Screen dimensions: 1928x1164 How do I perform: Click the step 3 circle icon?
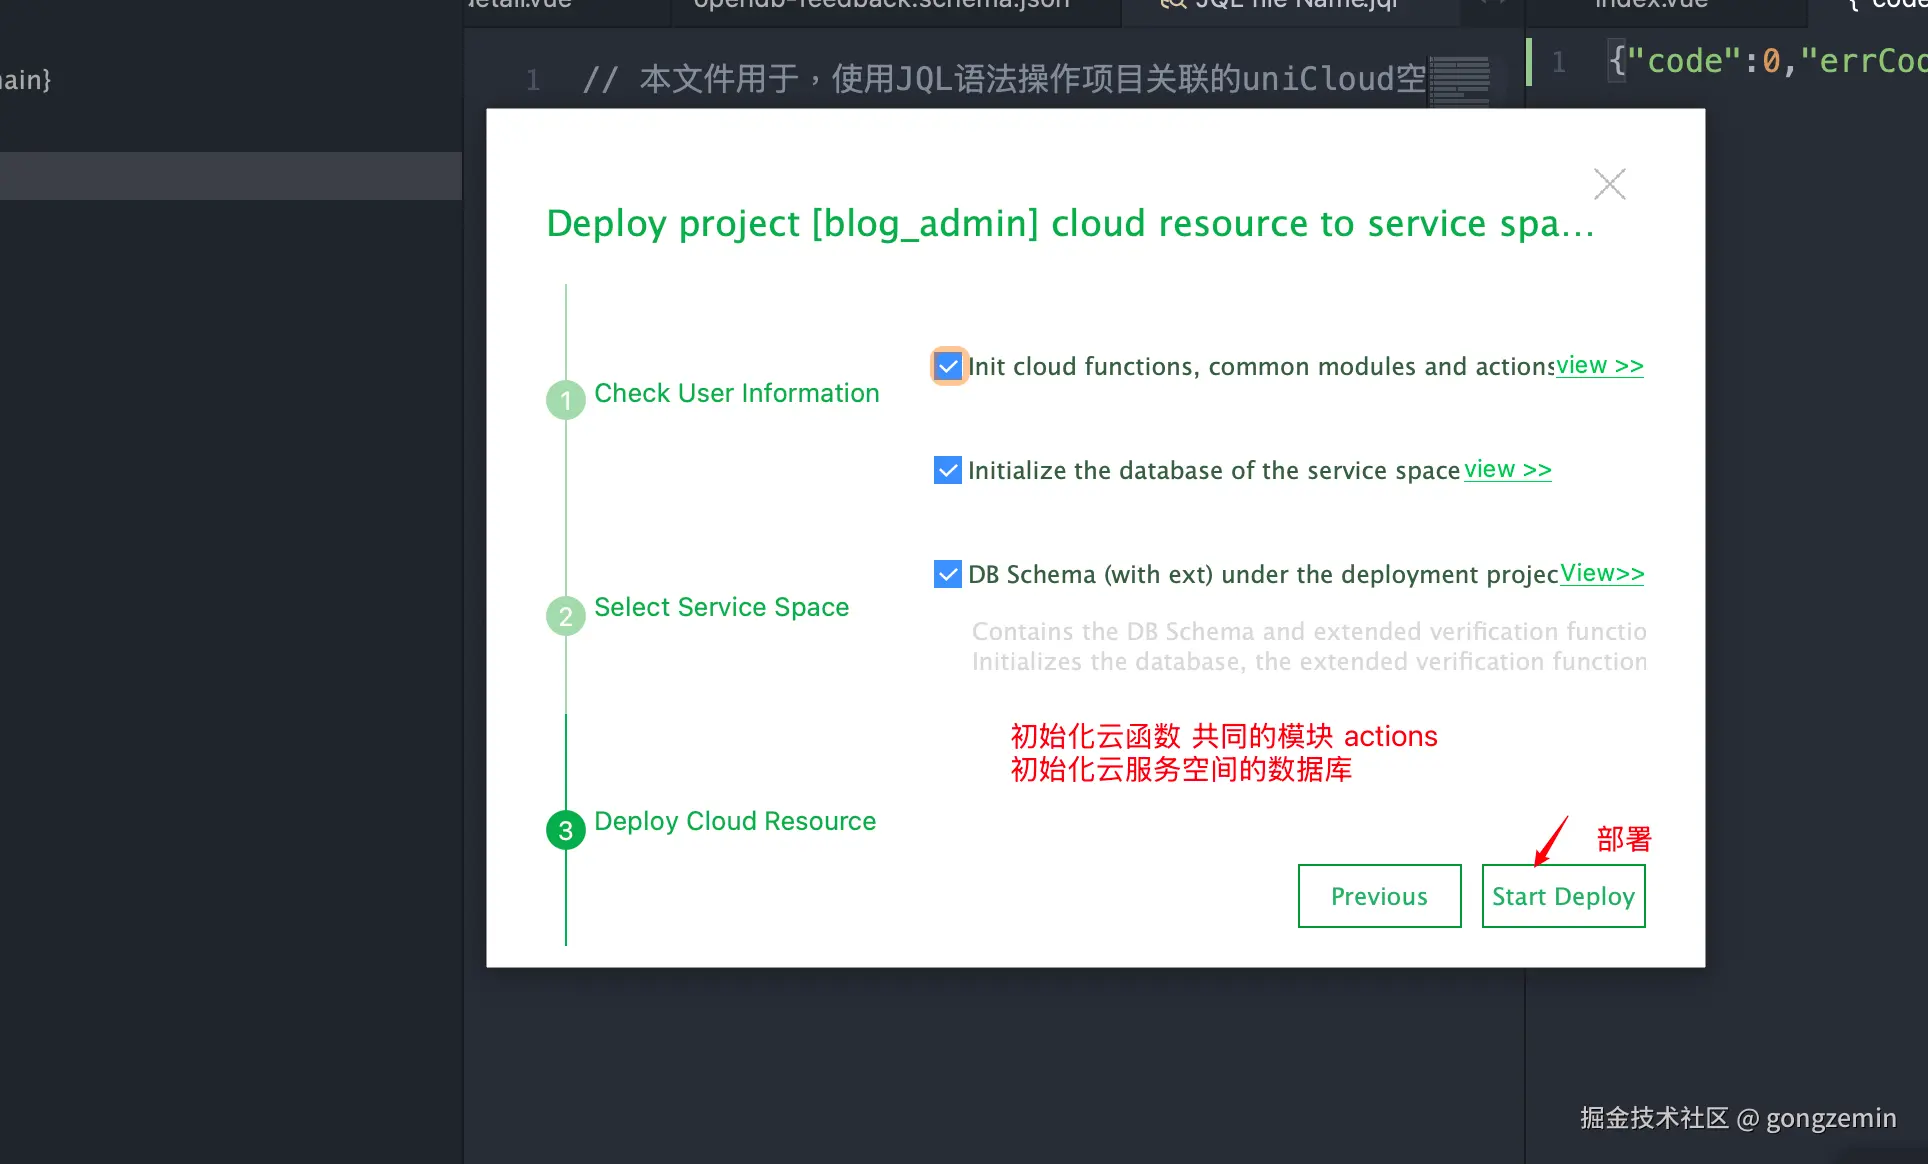point(565,830)
